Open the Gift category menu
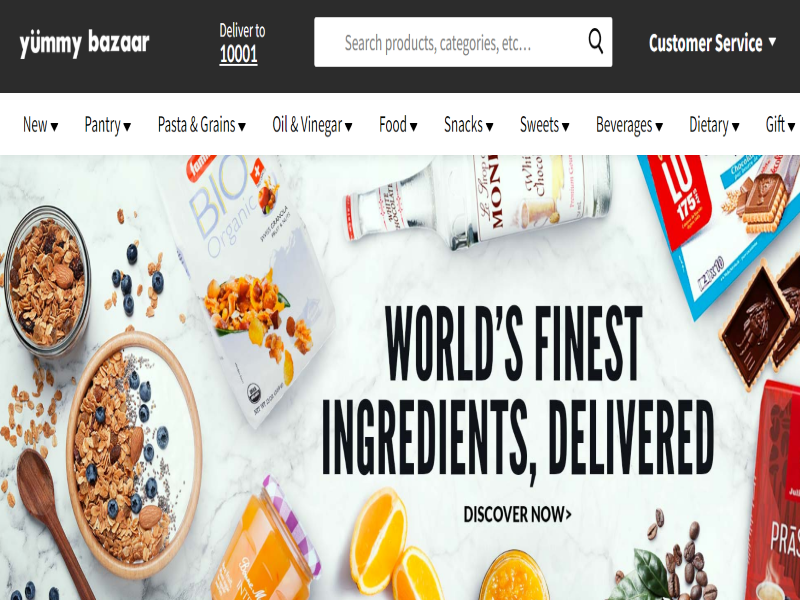800x600 pixels. pyautogui.click(x=780, y=124)
